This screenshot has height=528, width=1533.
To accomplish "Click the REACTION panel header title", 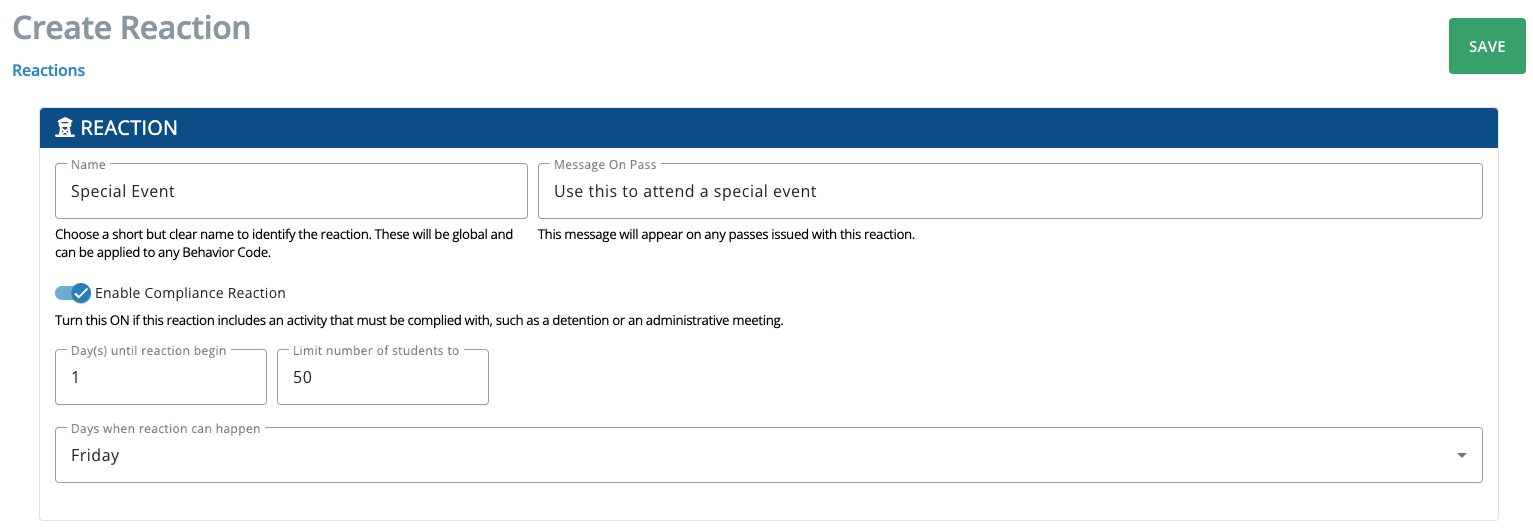I will click(x=129, y=128).
